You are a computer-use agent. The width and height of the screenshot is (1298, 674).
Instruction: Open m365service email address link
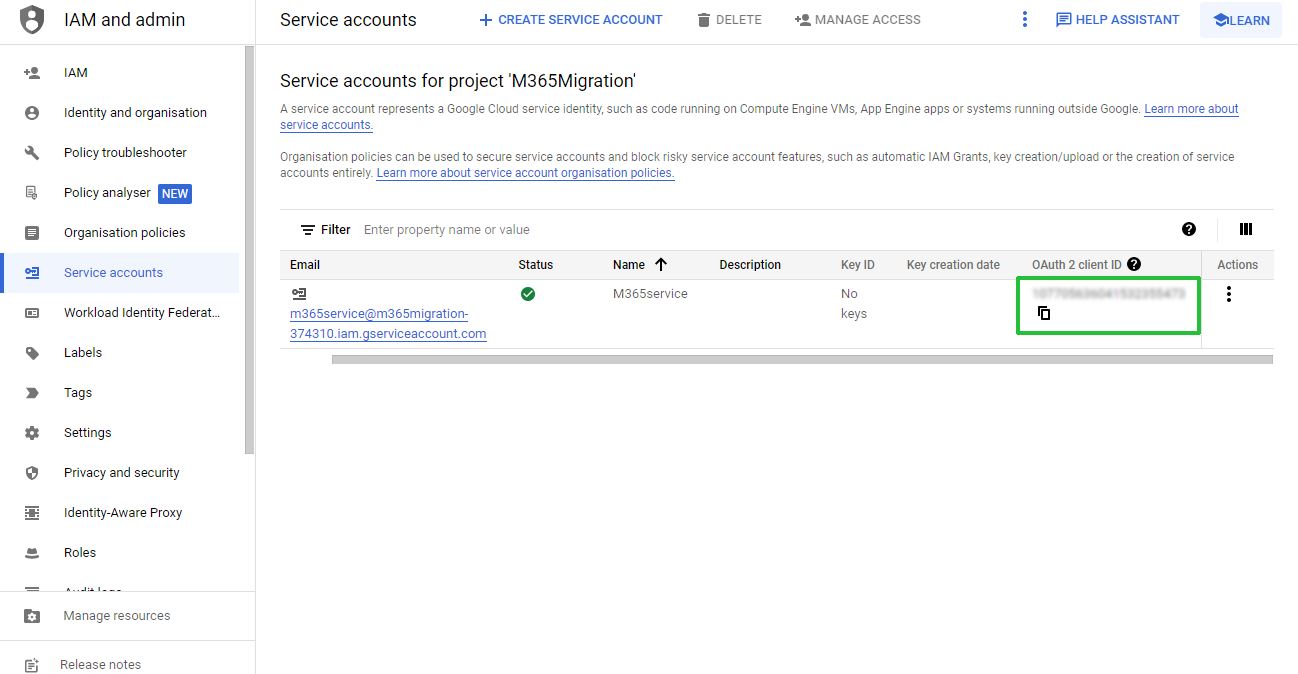tap(388, 324)
